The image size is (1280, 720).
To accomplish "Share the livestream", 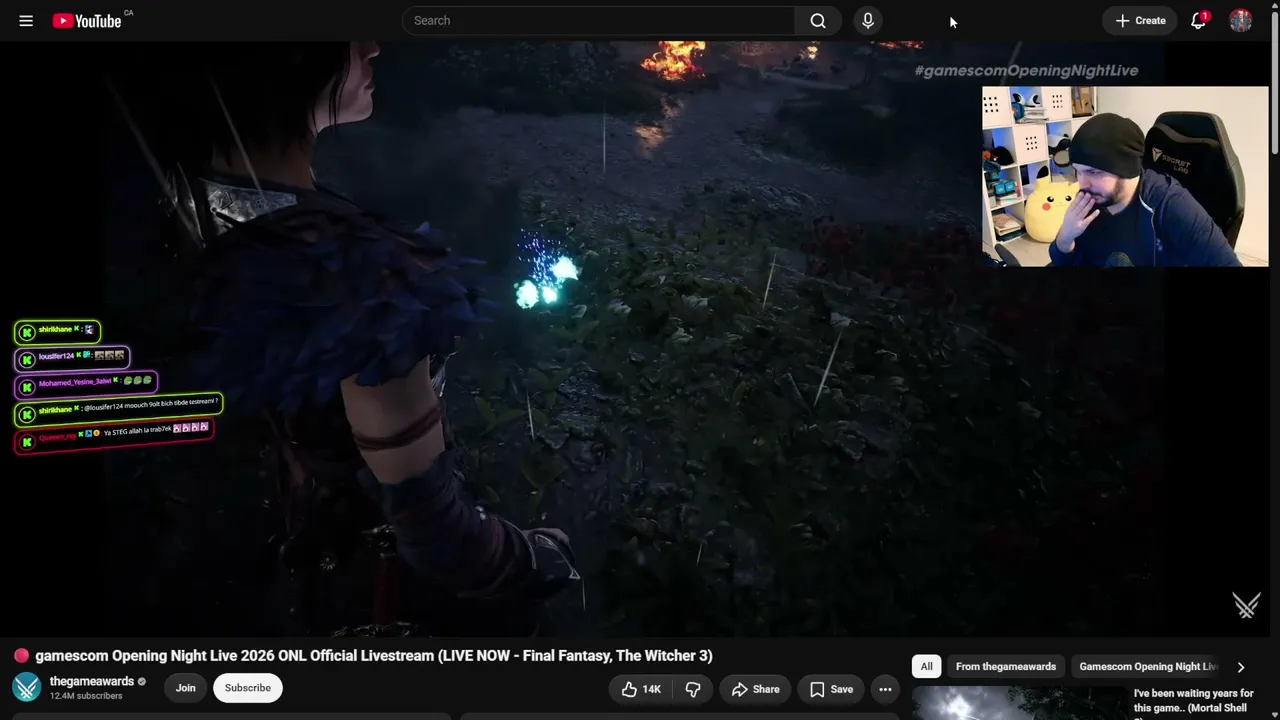I will pos(755,689).
